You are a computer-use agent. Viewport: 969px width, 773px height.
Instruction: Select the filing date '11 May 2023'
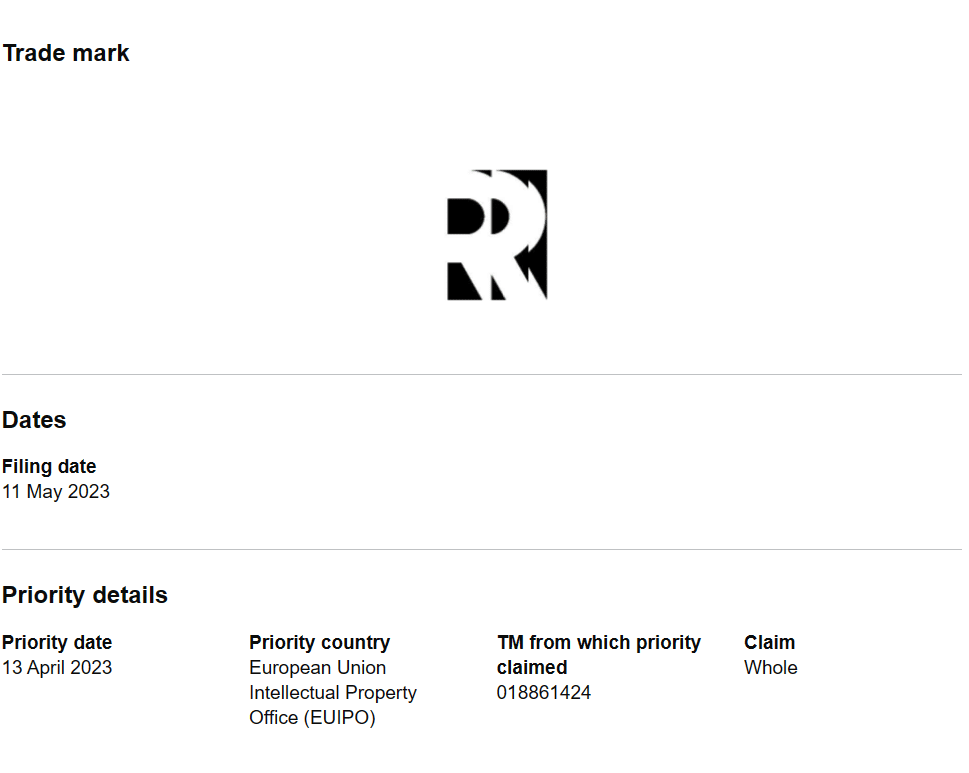point(56,492)
